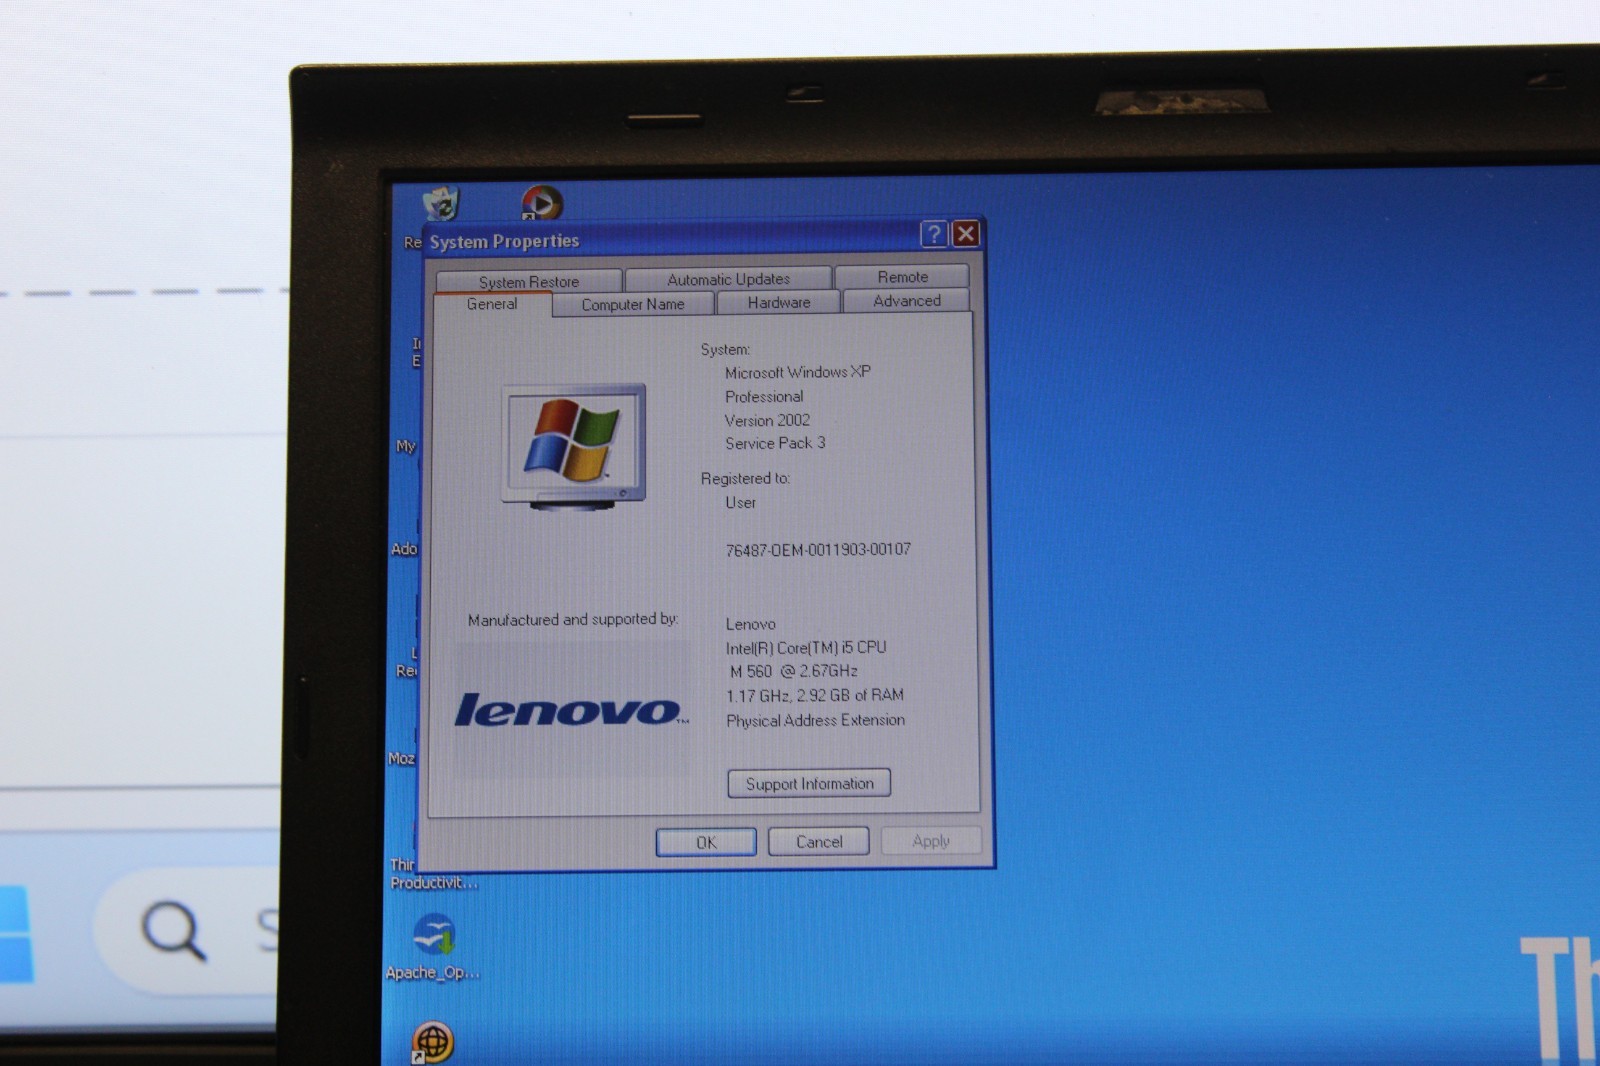Open the Remote tab
This screenshot has height=1066, width=1600.
[902, 276]
